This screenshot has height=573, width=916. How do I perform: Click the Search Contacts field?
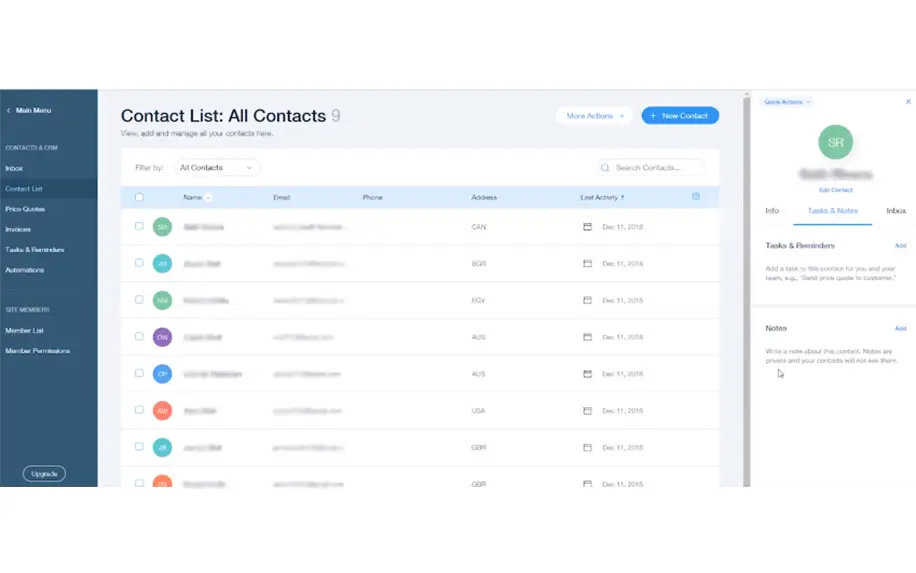pos(650,168)
